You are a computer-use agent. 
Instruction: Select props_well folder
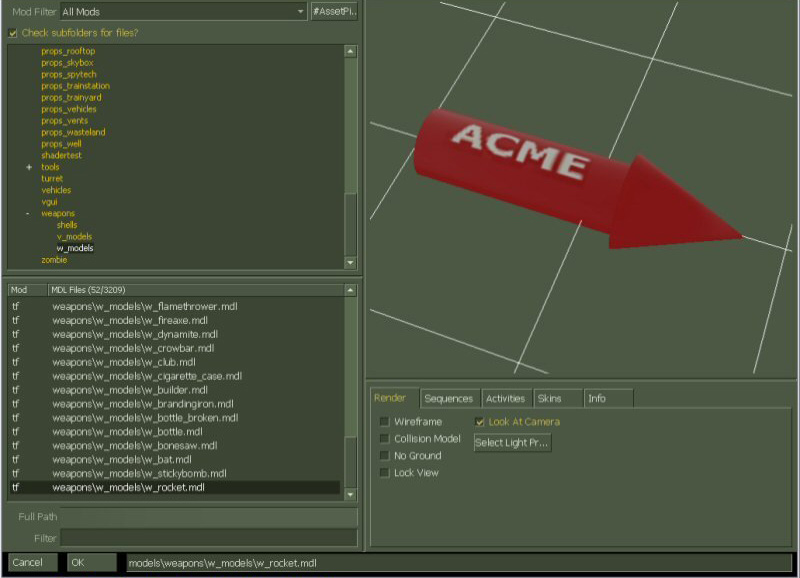coord(61,144)
